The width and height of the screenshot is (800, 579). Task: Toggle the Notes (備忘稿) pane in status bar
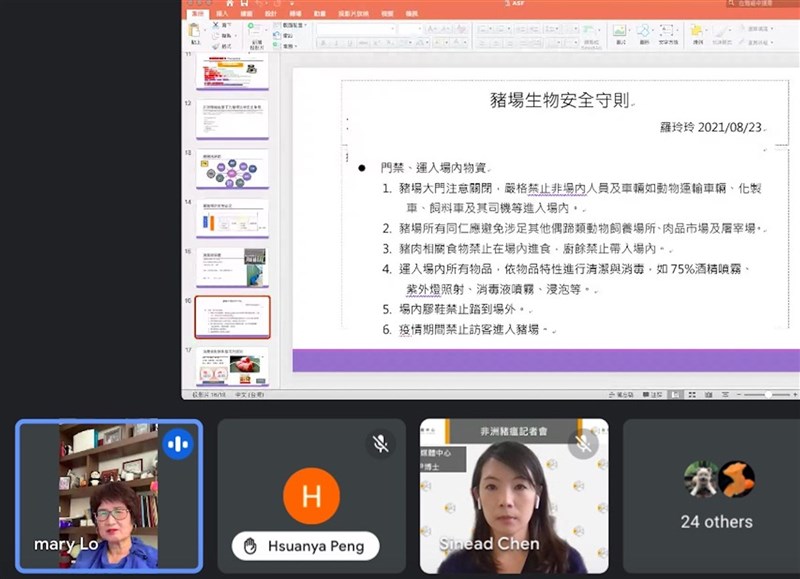(621, 394)
